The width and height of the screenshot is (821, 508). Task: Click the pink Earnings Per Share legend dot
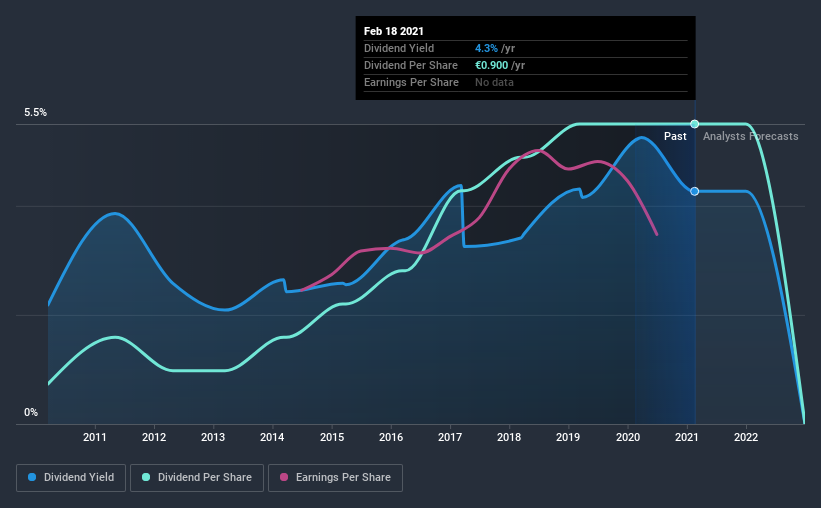click(284, 477)
